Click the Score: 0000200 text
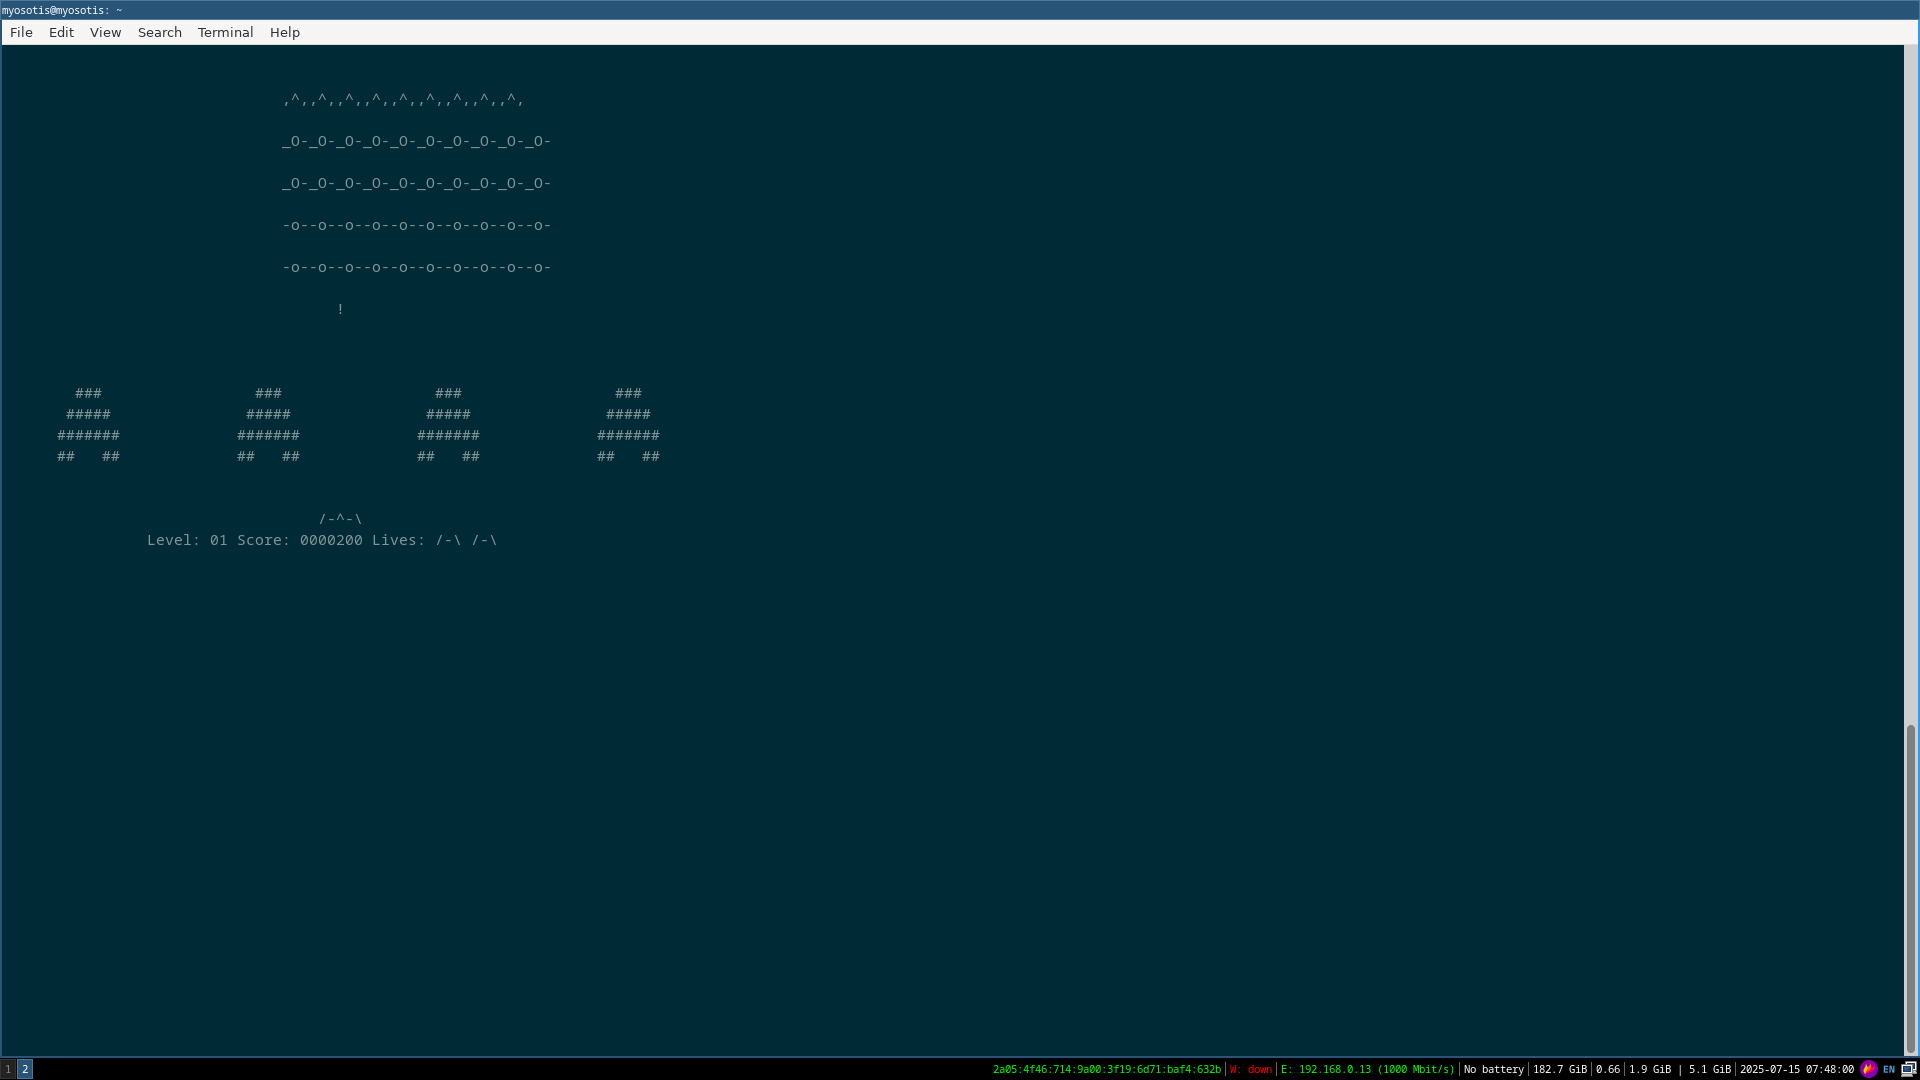This screenshot has width=1920, height=1080. [299, 540]
